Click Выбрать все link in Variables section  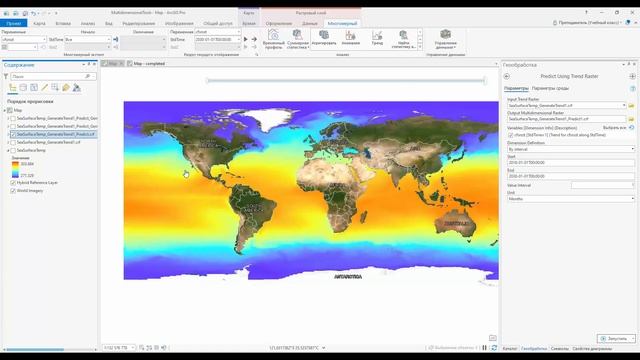pos(614,128)
